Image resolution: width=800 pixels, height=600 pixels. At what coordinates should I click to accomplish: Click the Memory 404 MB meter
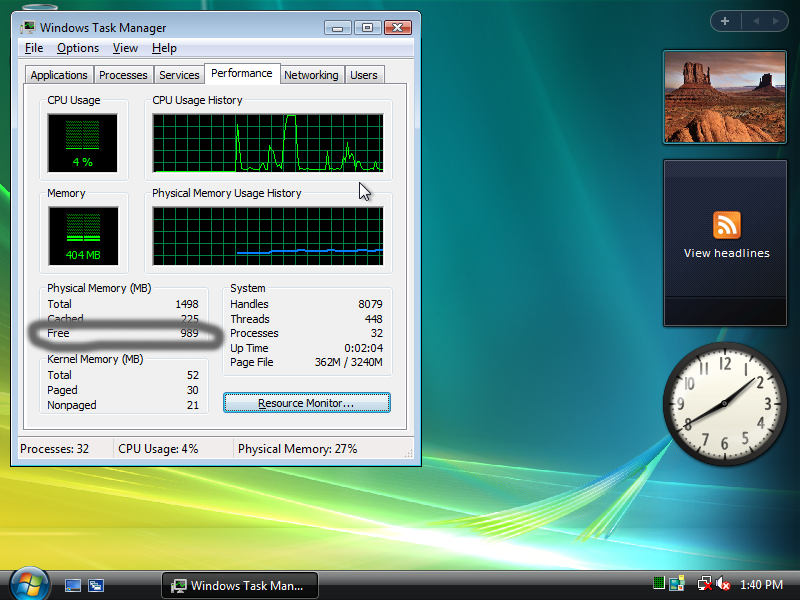(83, 236)
